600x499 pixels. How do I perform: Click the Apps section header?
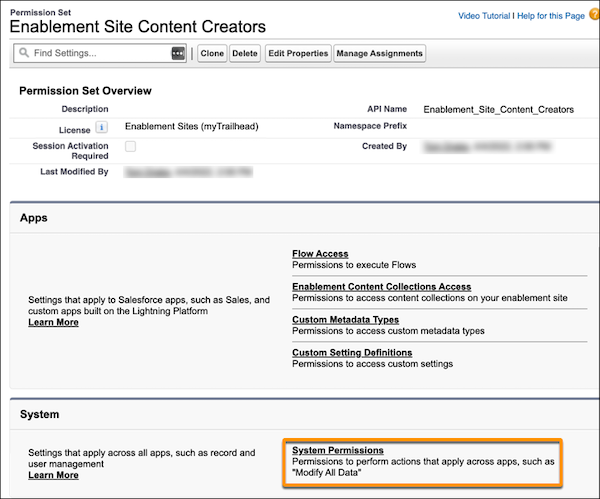[34, 218]
